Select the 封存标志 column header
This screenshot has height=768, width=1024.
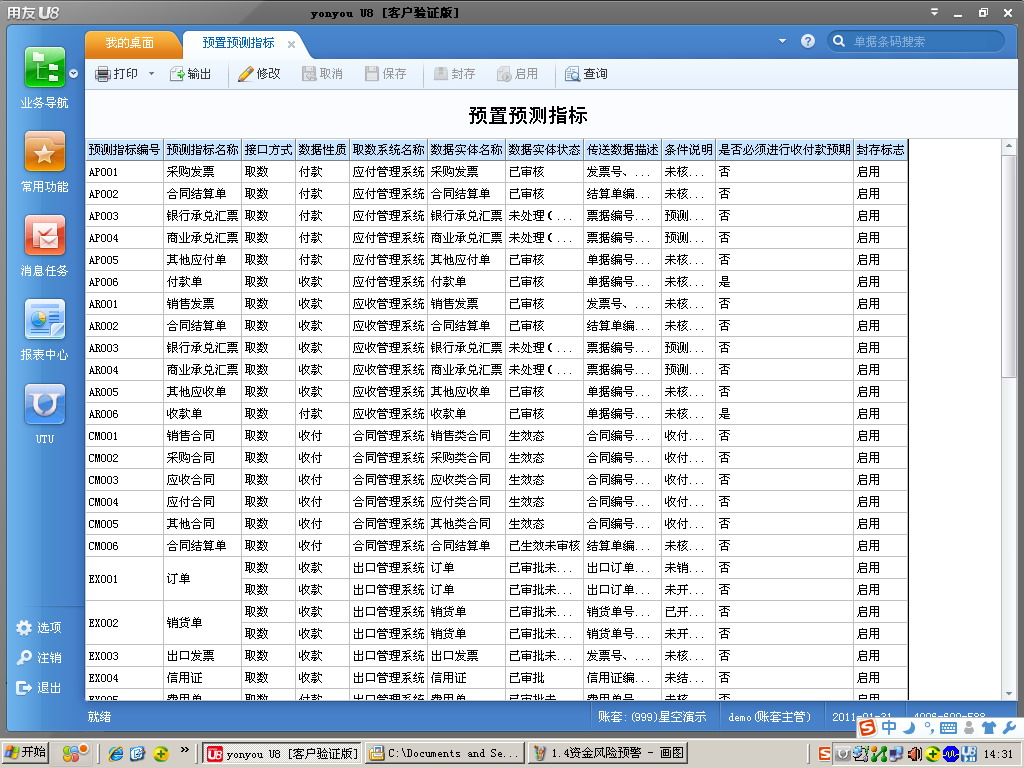point(880,150)
